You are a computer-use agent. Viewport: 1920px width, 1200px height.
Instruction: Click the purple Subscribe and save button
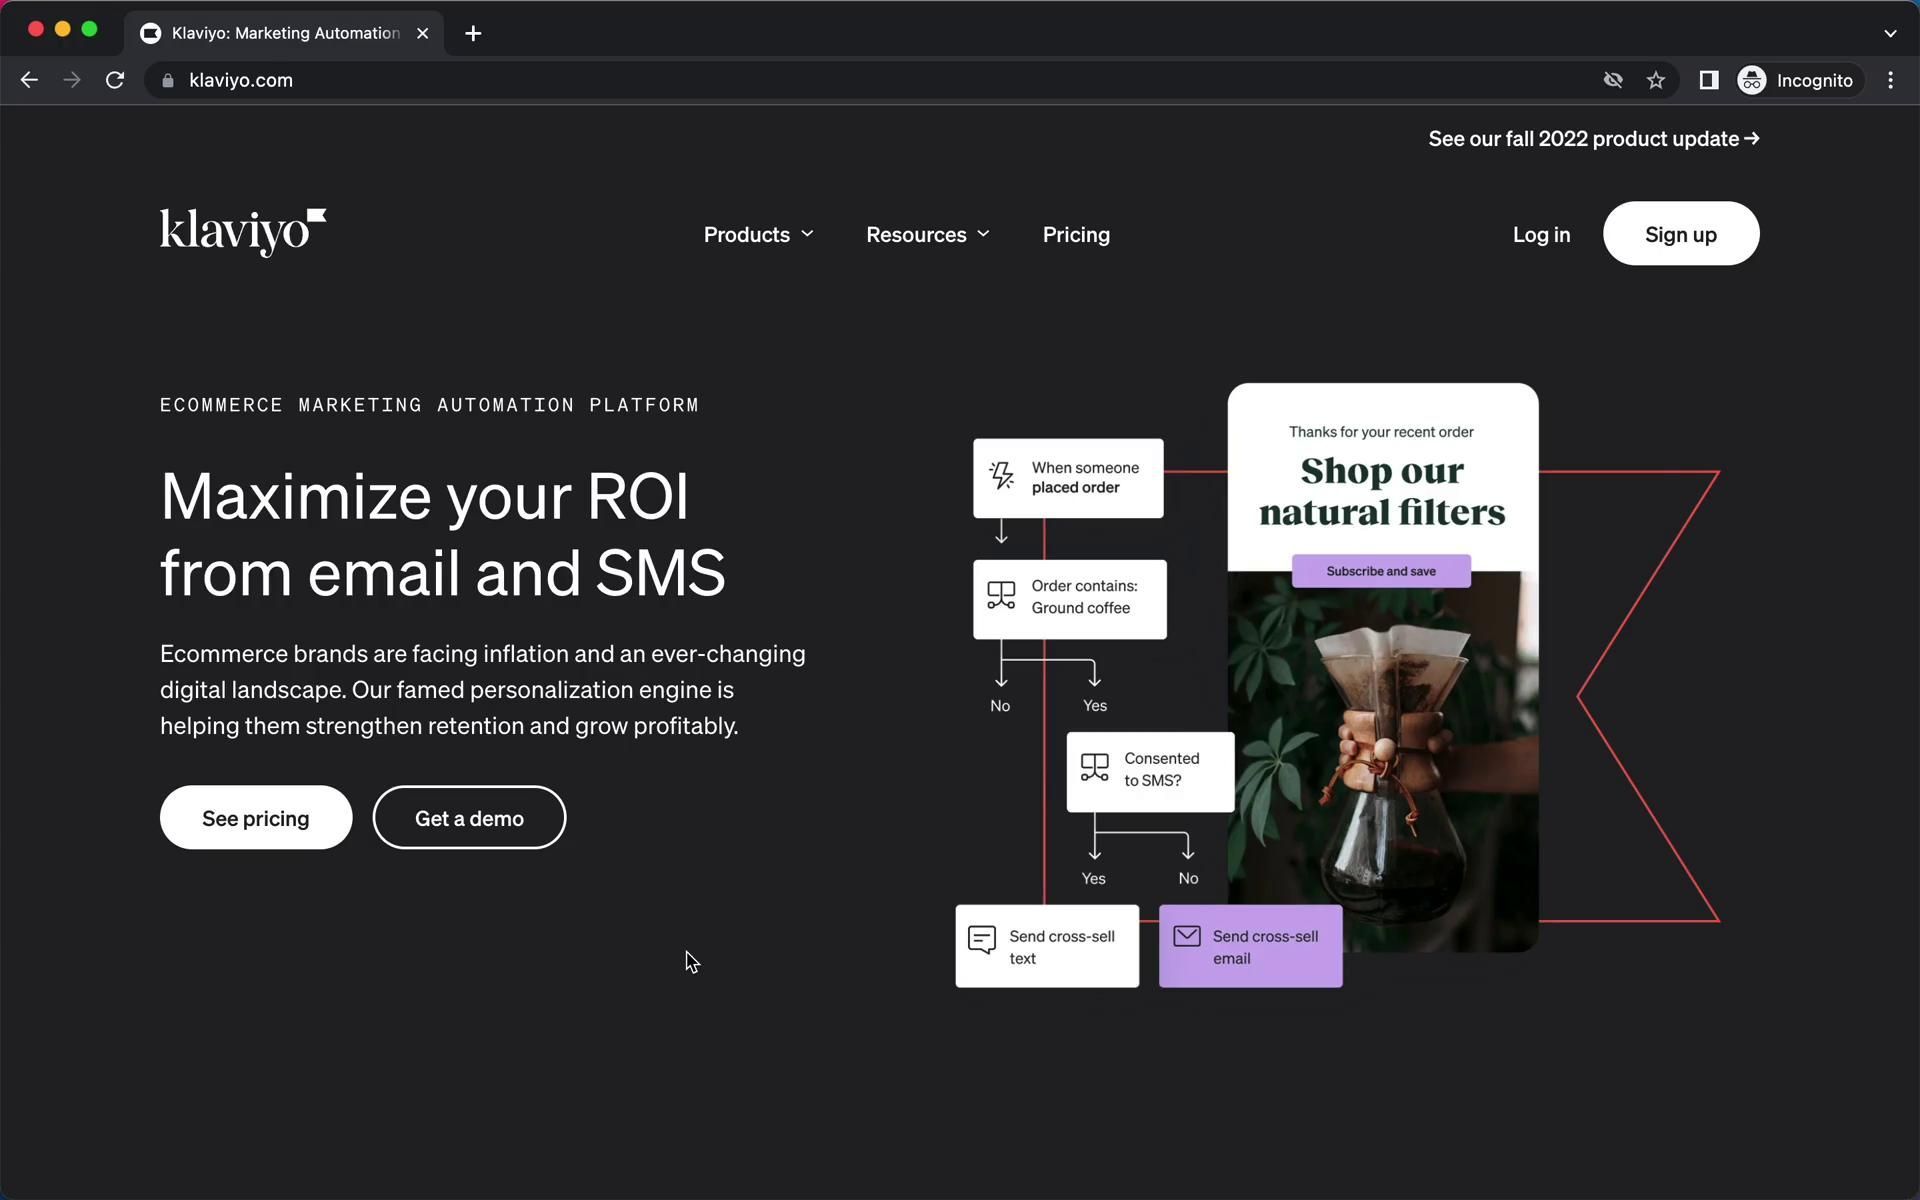1380,571
